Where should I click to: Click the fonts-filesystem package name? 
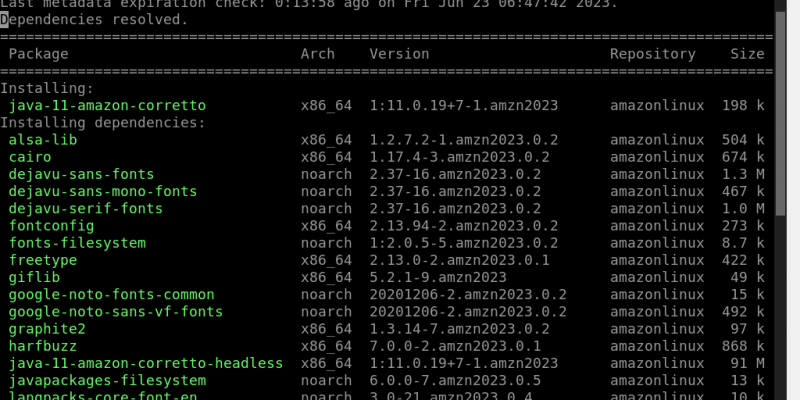click(x=77, y=243)
